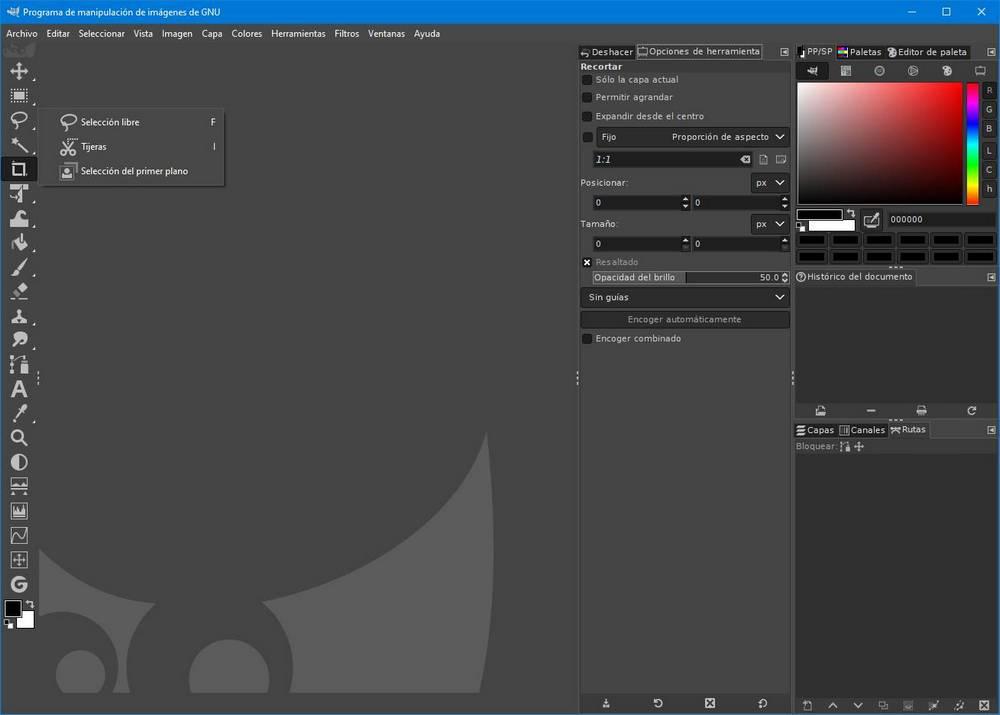Select the Color Picker eyedropper tool
The width and height of the screenshot is (1000, 715).
[x=19, y=413]
